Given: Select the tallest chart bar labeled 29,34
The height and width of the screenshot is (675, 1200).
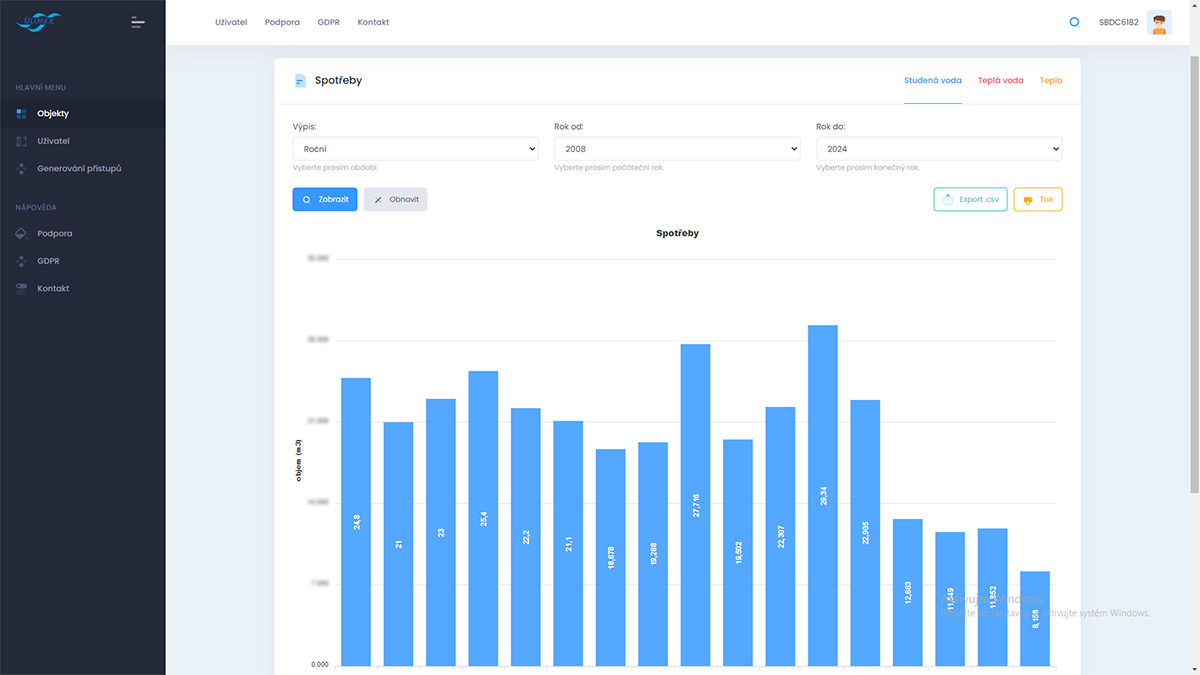Looking at the screenshot, I should pos(823,495).
